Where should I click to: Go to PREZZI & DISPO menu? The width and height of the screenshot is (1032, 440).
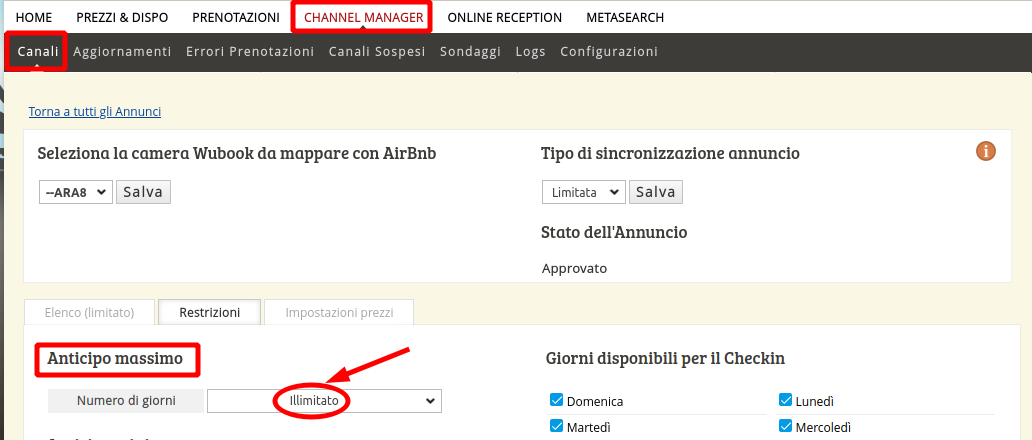[122, 17]
